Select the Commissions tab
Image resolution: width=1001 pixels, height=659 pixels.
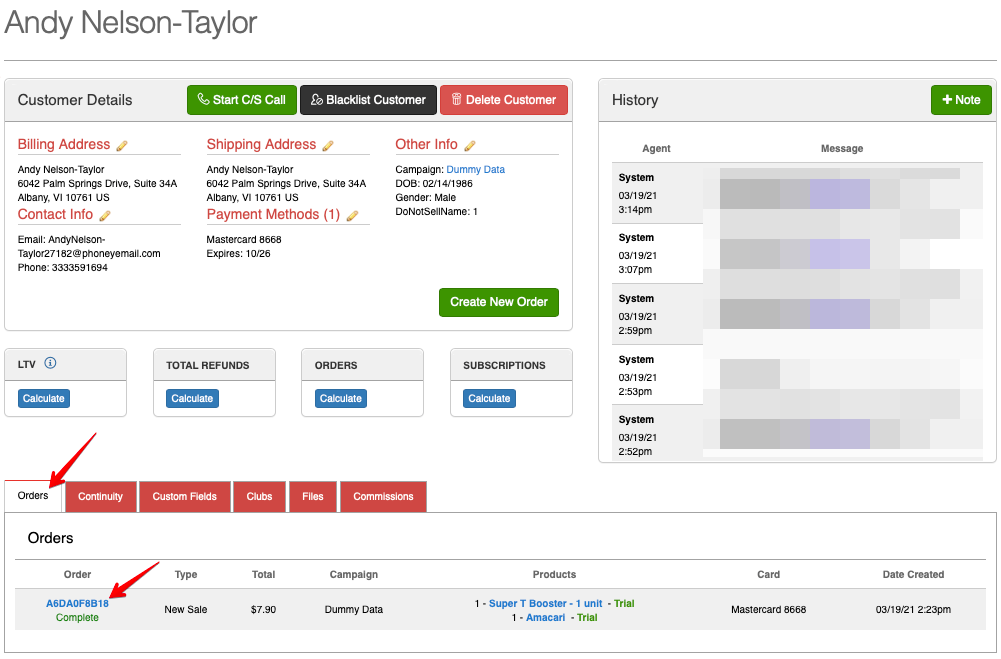tap(383, 497)
